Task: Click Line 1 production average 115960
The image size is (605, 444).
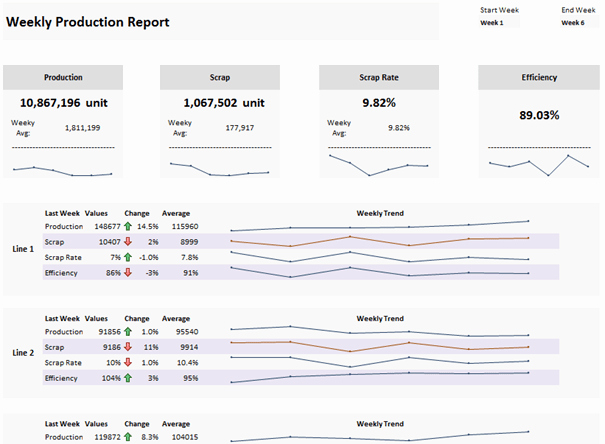Action: 185,226
